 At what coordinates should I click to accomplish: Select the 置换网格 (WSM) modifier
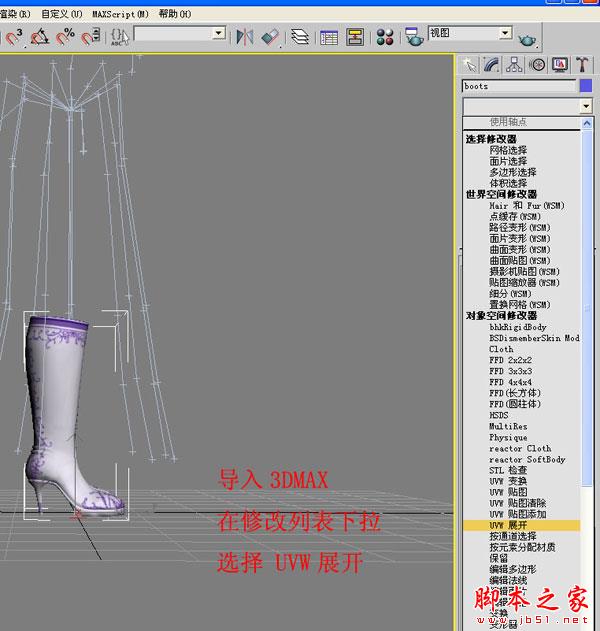pyautogui.click(x=522, y=305)
